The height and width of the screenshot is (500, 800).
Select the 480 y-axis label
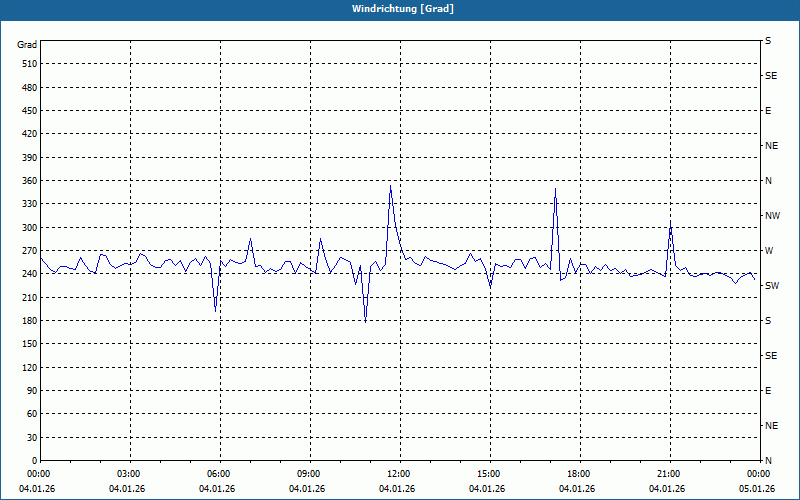click(x=30, y=87)
